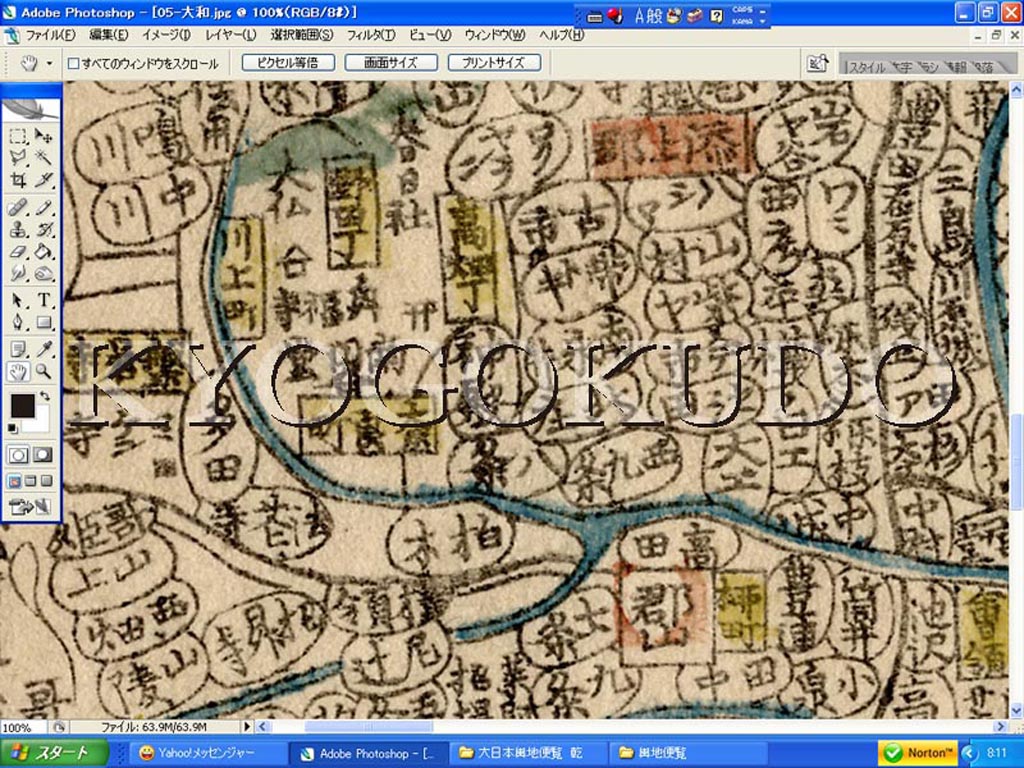Select the Slice tool
This screenshot has height=768, width=1024.
click(x=43, y=179)
